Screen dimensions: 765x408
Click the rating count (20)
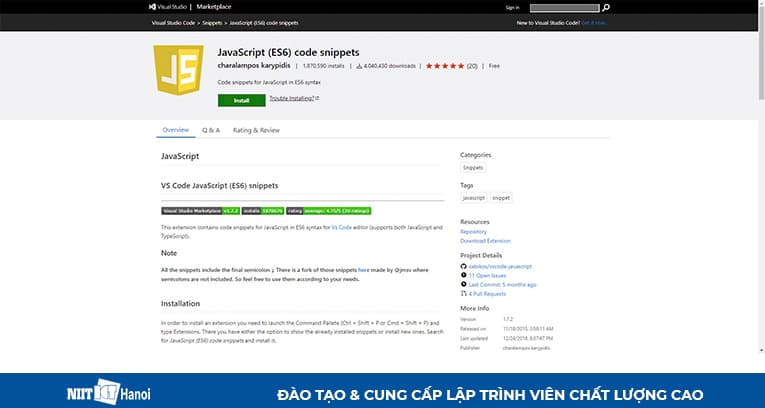pos(472,66)
